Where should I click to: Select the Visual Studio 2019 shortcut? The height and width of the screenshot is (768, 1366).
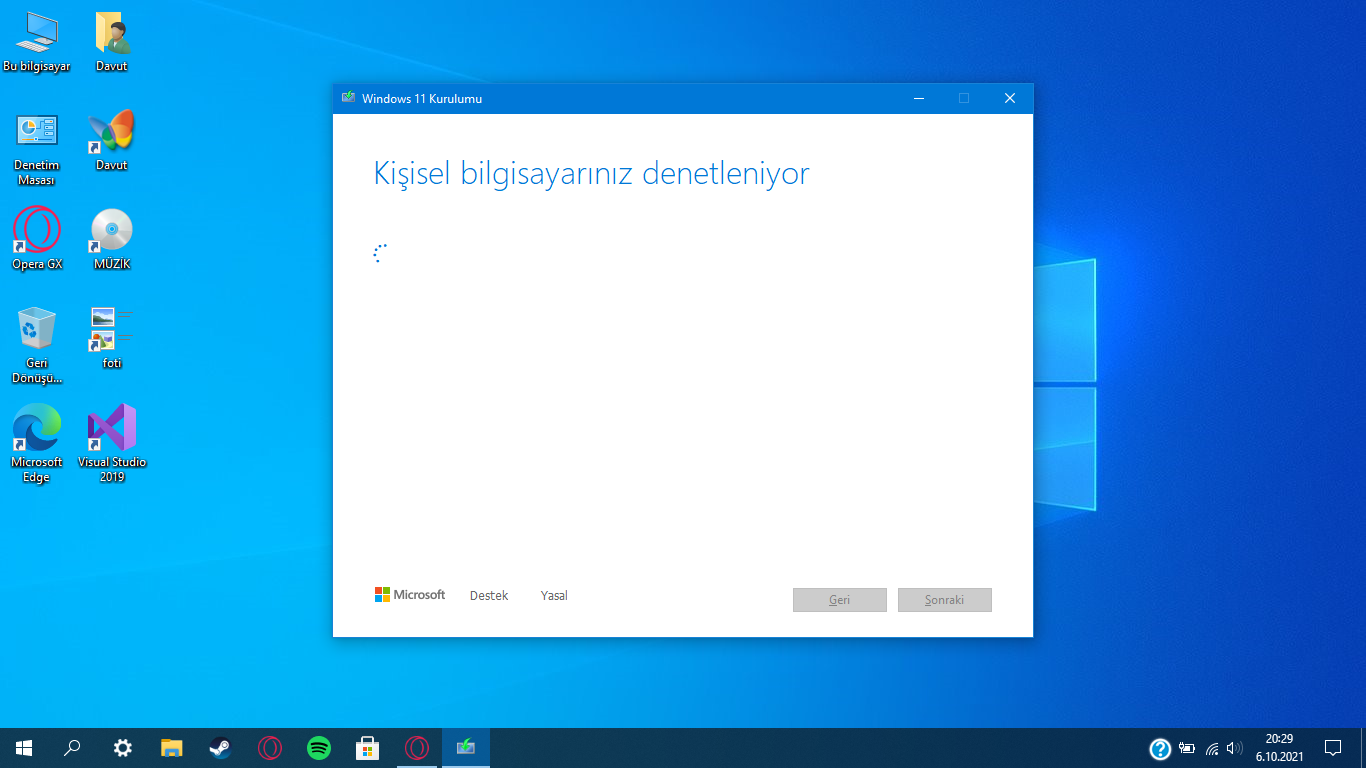[x=112, y=444]
